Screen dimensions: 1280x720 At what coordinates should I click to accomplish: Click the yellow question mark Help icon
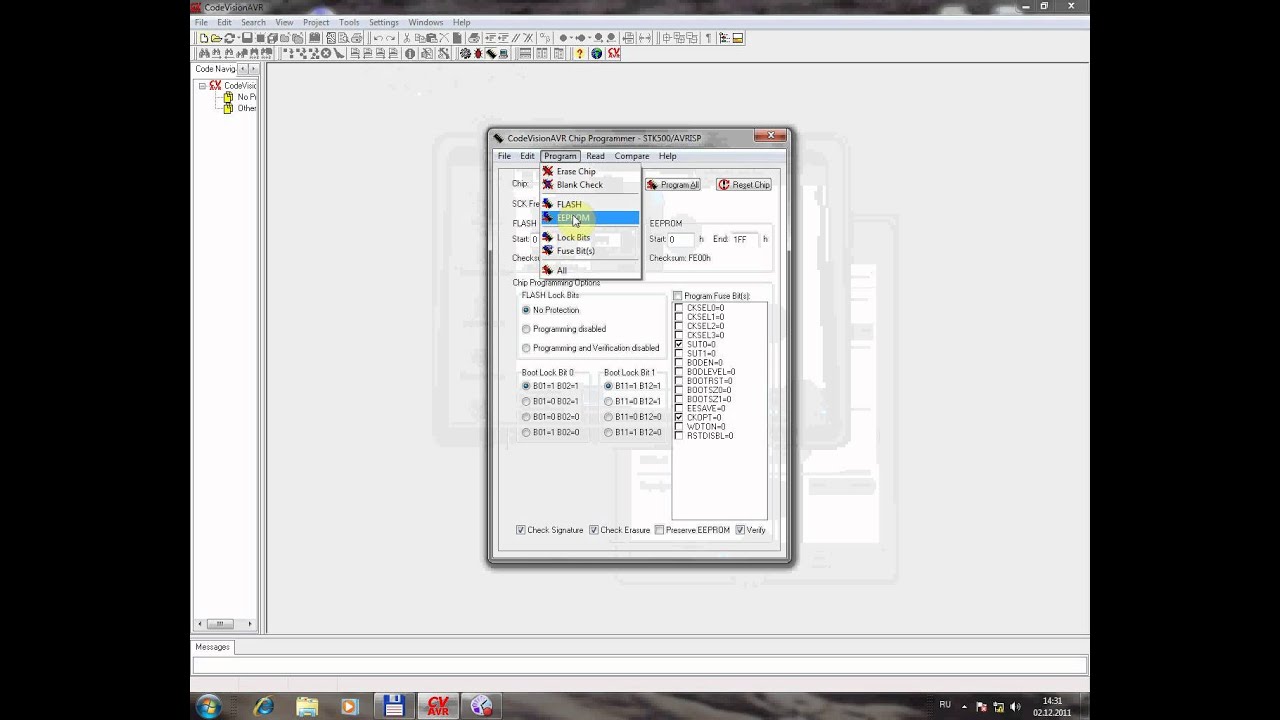(x=579, y=53)
